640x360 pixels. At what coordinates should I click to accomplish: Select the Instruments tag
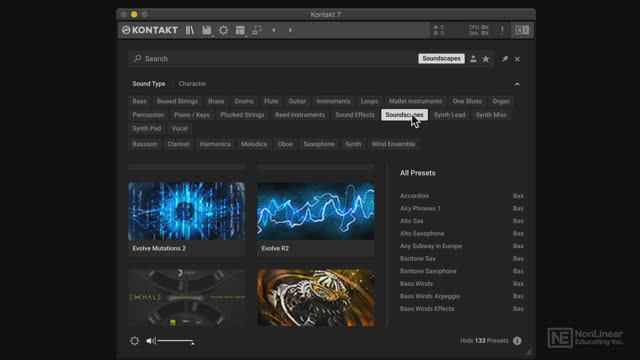pos(333,101)
